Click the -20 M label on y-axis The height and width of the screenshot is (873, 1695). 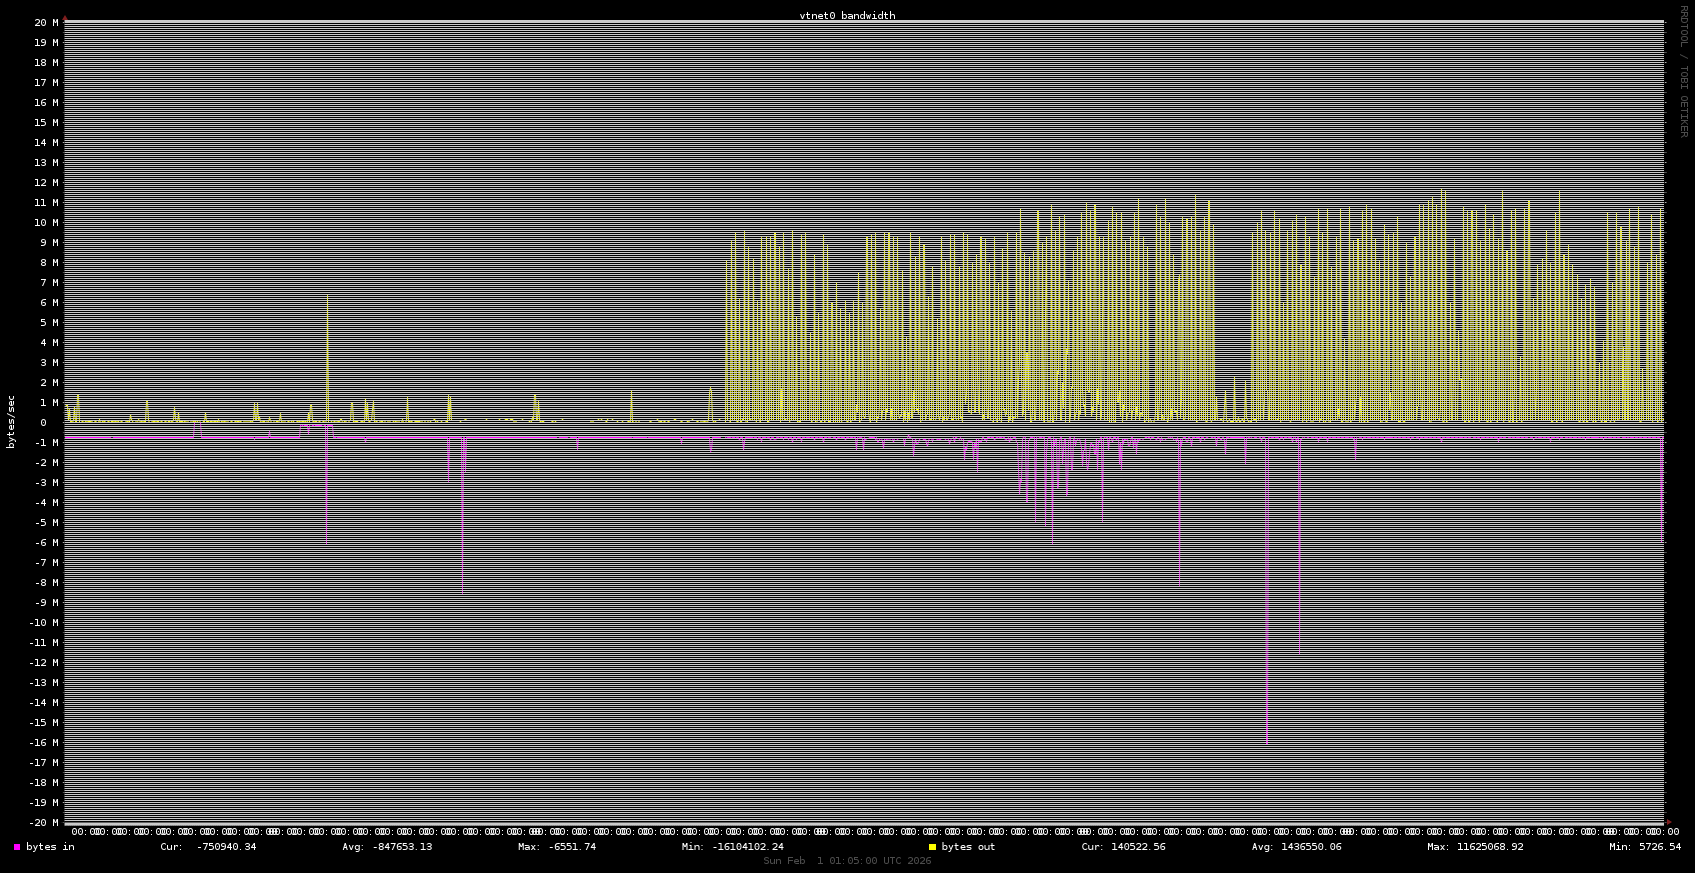(43, 822)
